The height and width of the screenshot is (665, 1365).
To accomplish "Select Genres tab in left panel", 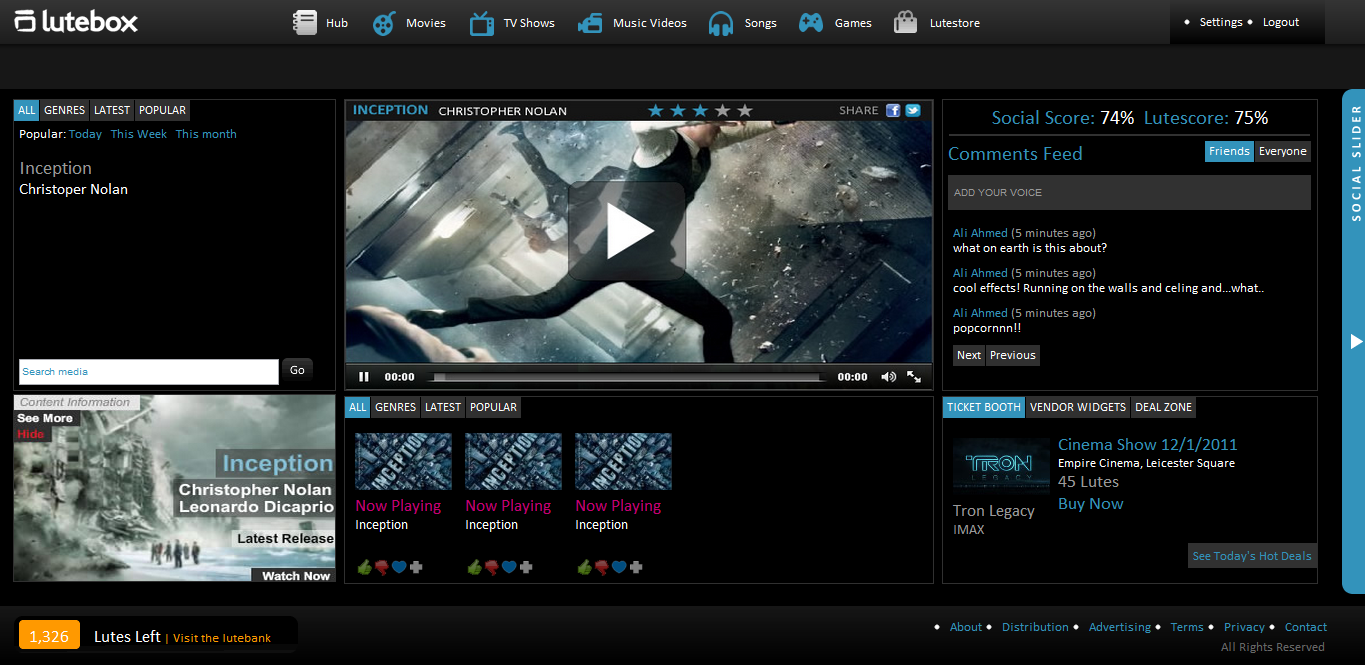I will click(x=64, y=110).
